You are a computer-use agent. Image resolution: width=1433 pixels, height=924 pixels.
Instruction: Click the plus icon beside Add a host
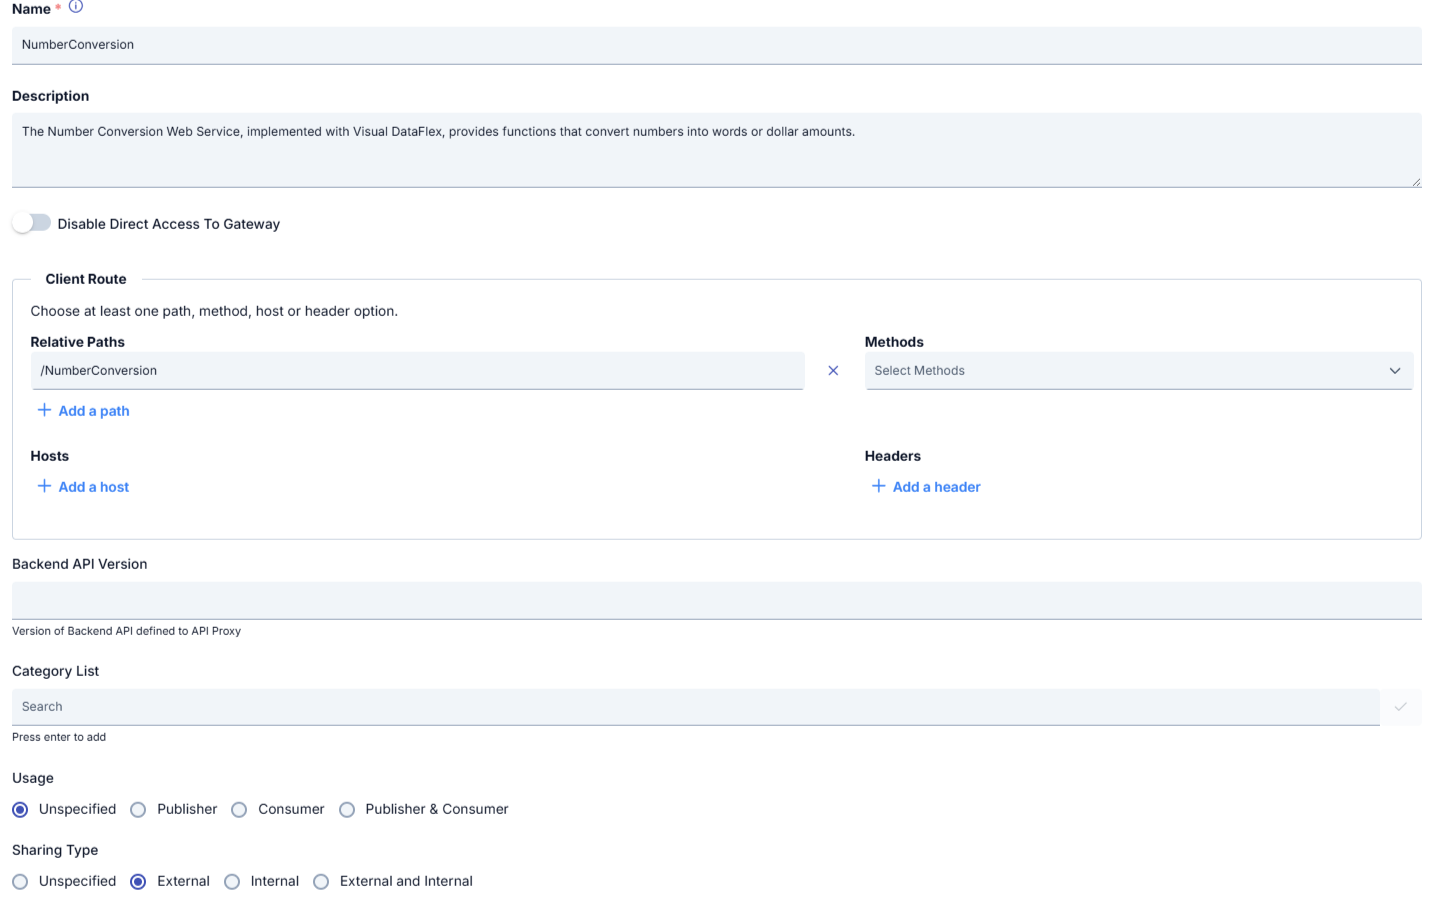[44, 486]
